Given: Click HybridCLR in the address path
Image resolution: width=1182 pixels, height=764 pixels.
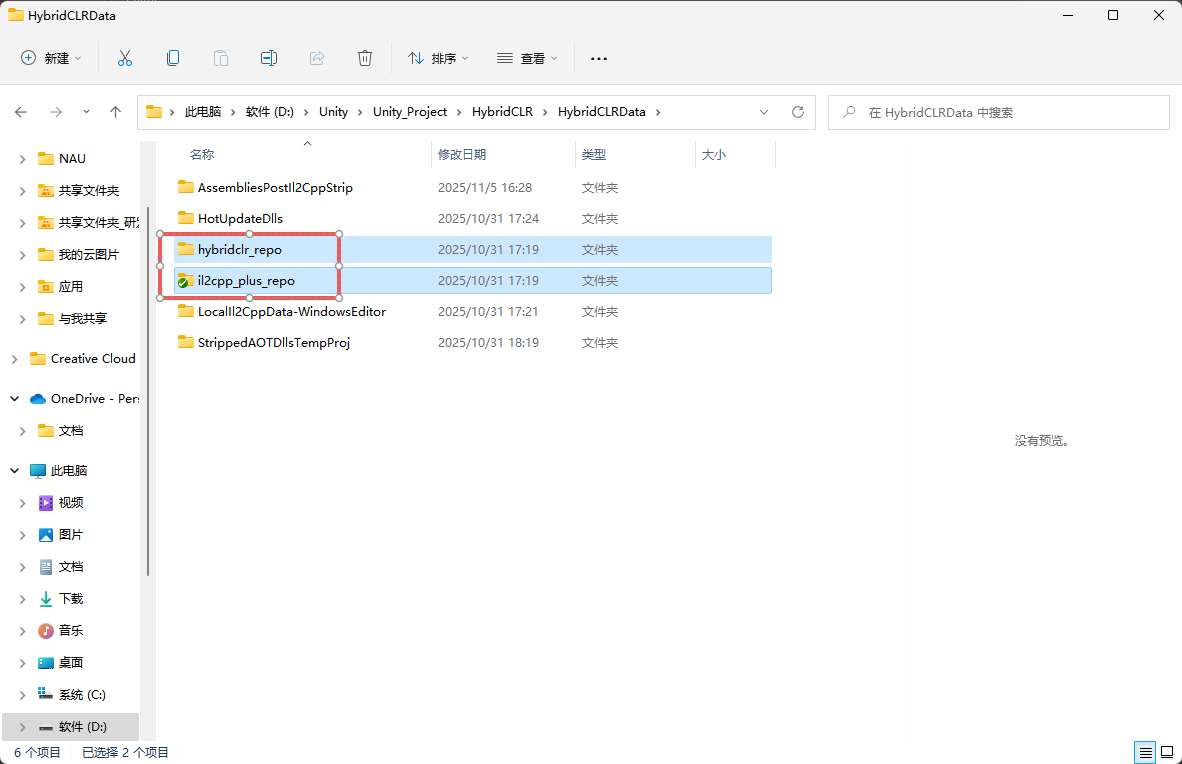Looking at the screenshot, I should [502, 112].
